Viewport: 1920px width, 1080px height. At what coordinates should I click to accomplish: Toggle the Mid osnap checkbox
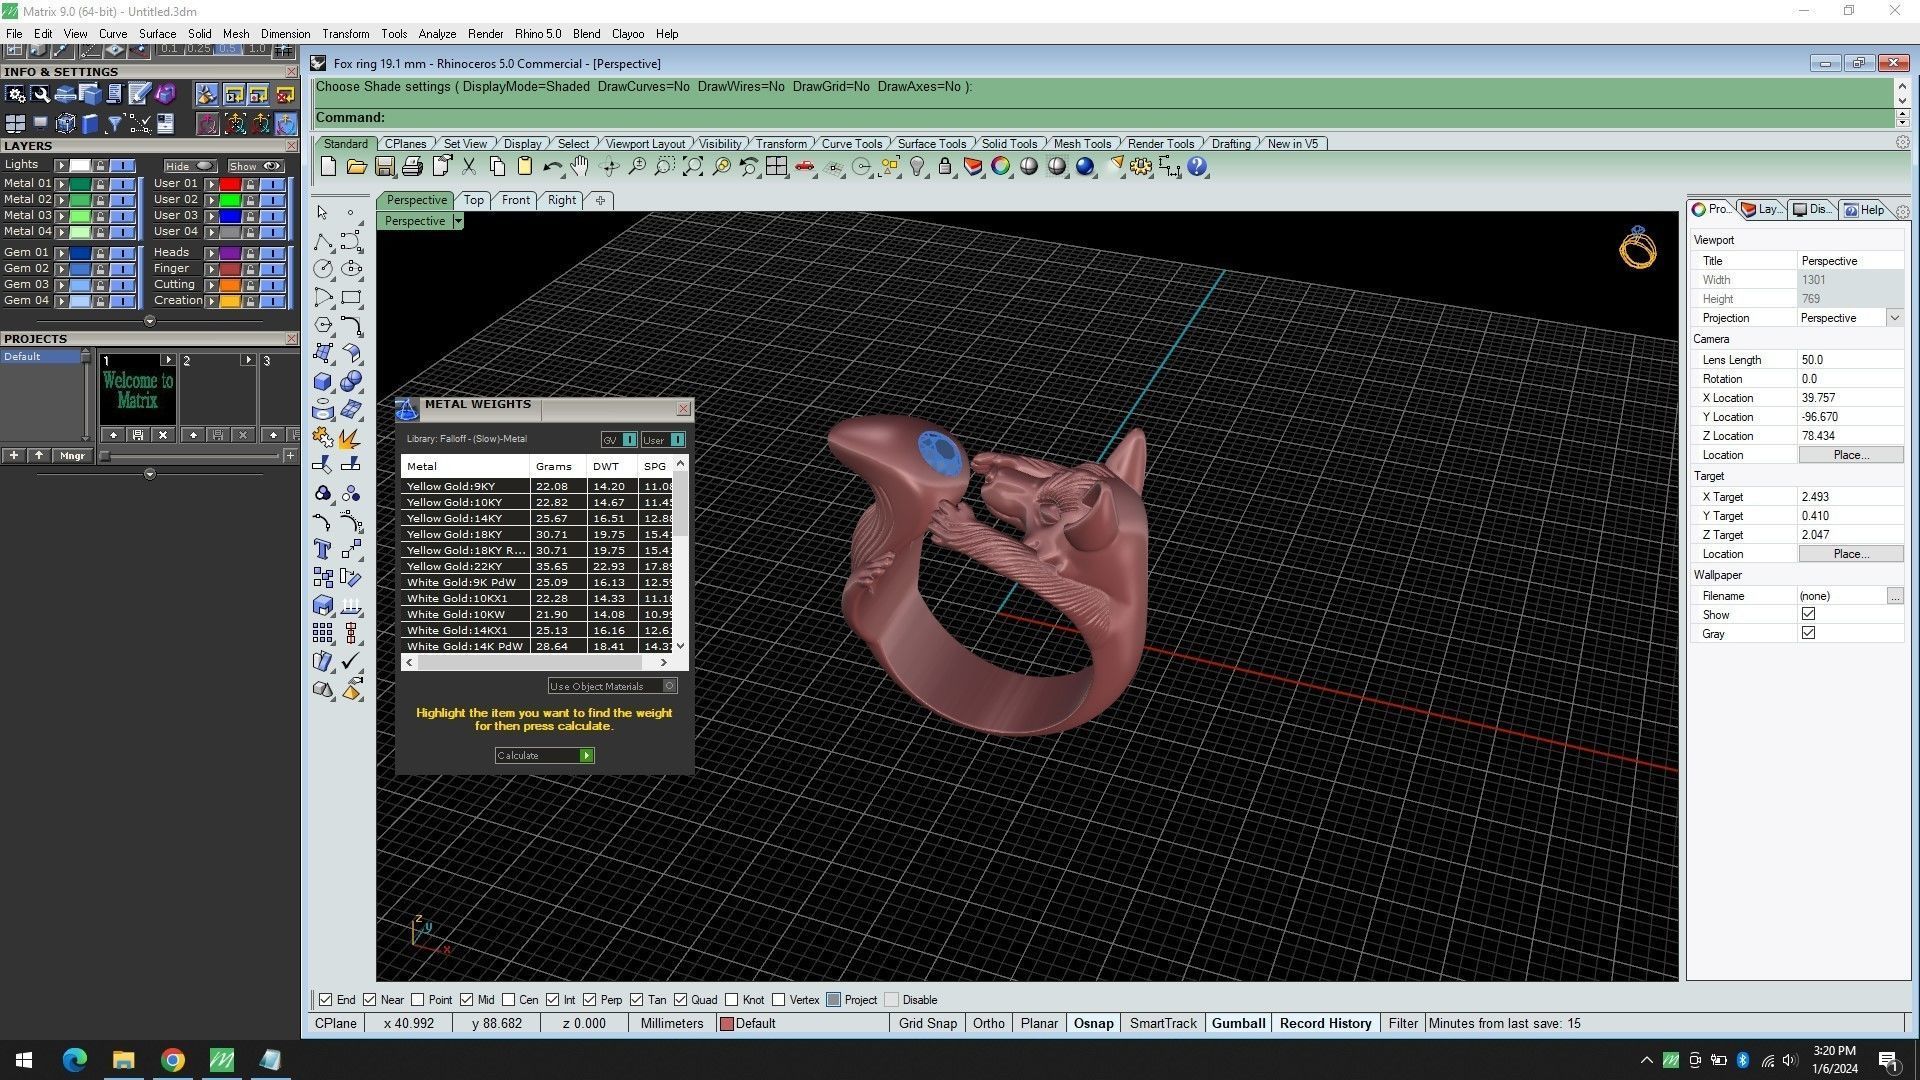[x=466, y=1000]
